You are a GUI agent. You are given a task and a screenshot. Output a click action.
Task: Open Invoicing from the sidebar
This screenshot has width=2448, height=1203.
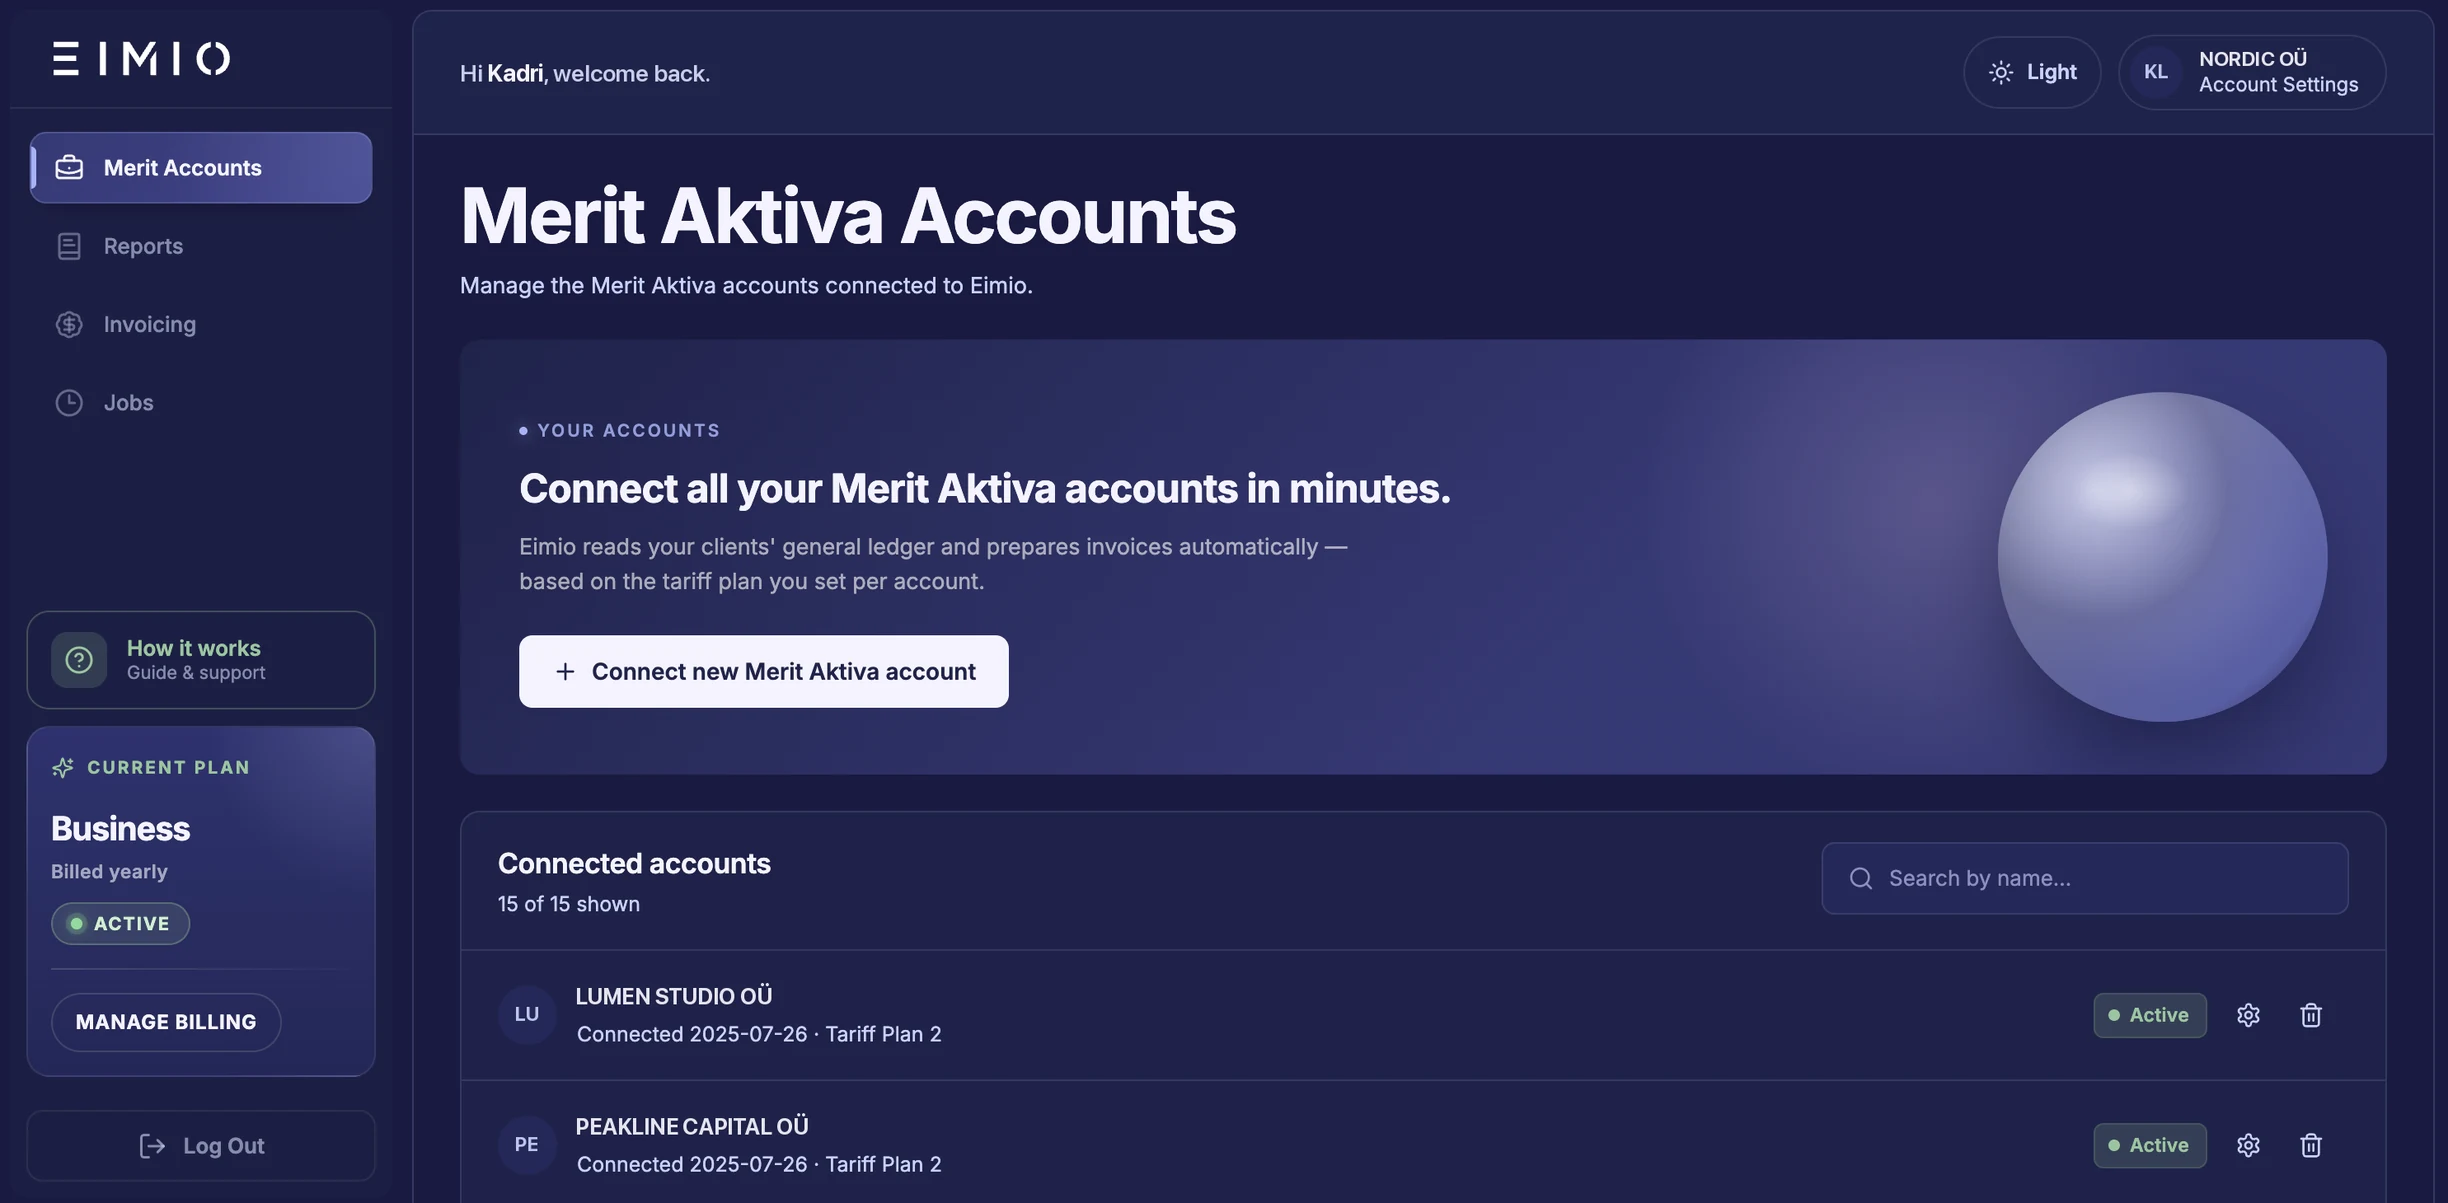(201, 324)
